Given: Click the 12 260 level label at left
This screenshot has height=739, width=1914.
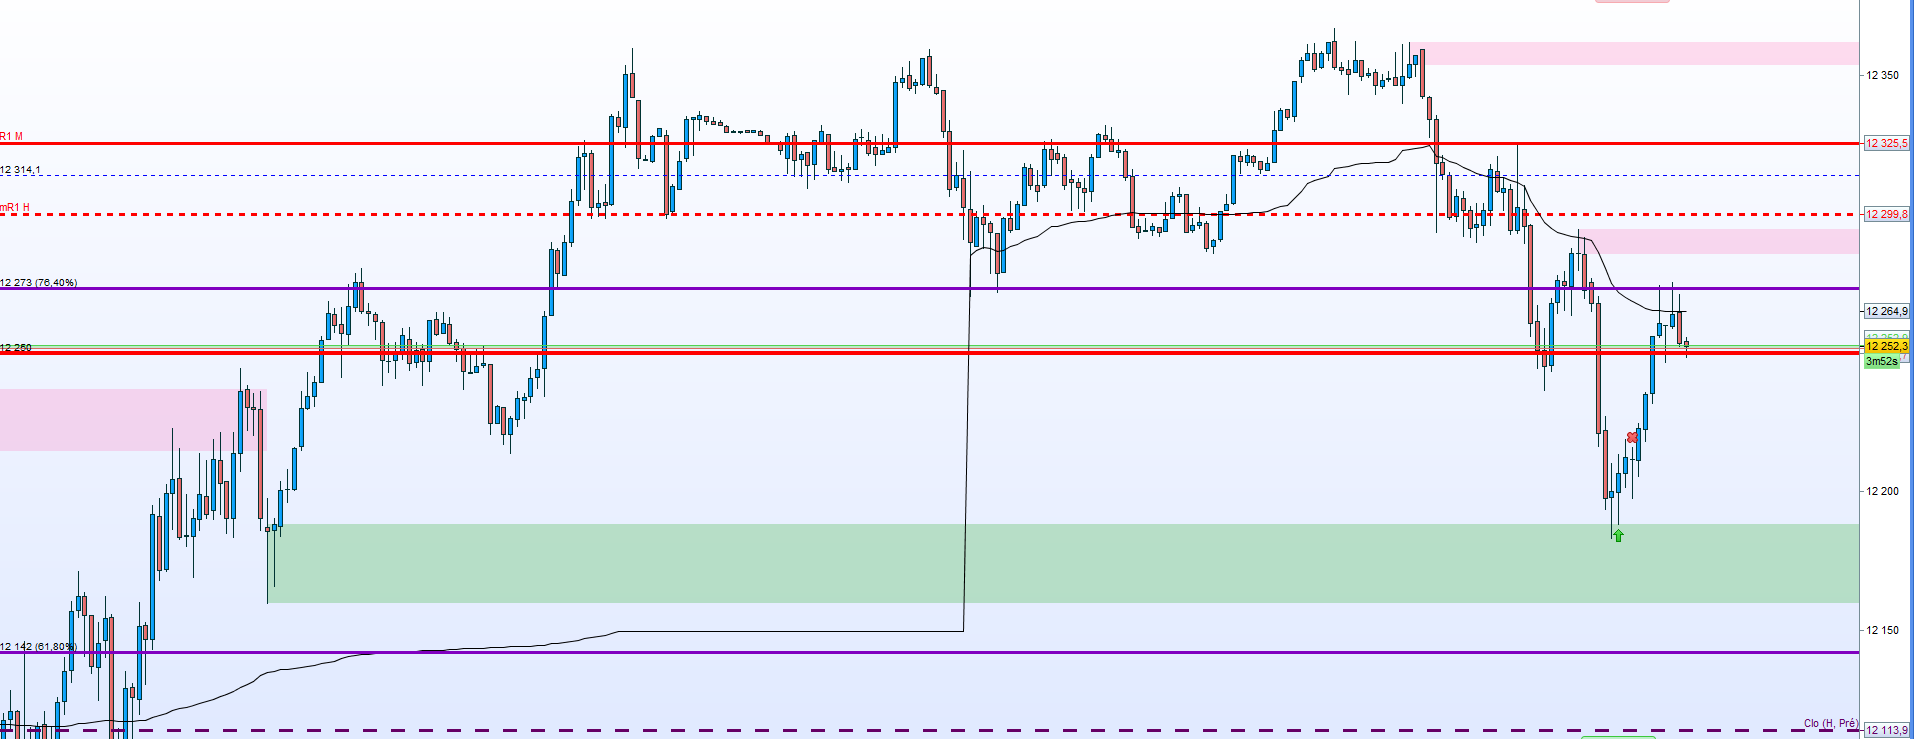Looking at the screenshot, I should click(16, 348).
